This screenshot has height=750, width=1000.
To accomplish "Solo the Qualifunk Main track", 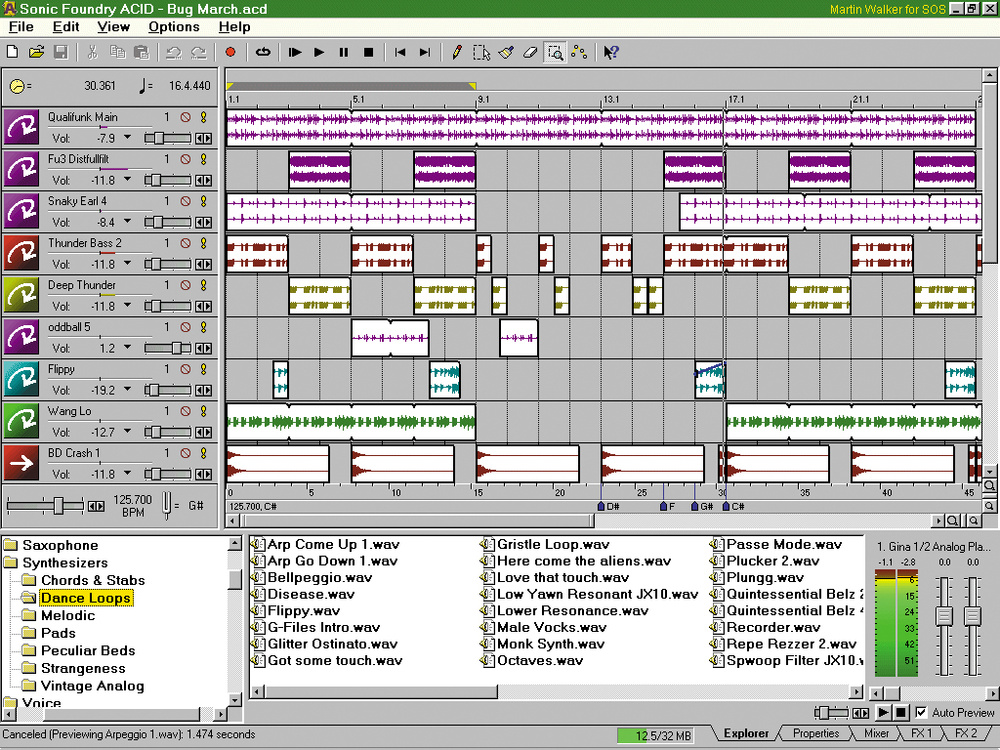I will click(204, 117).
